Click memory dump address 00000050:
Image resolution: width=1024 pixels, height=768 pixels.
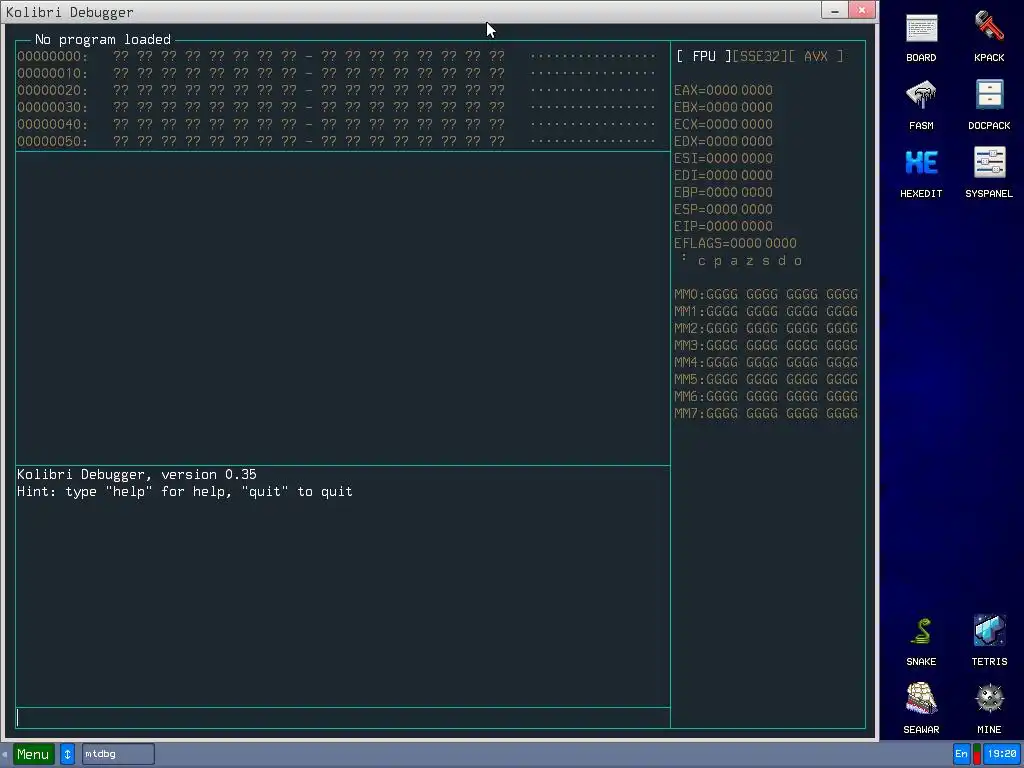coord(52,141)
